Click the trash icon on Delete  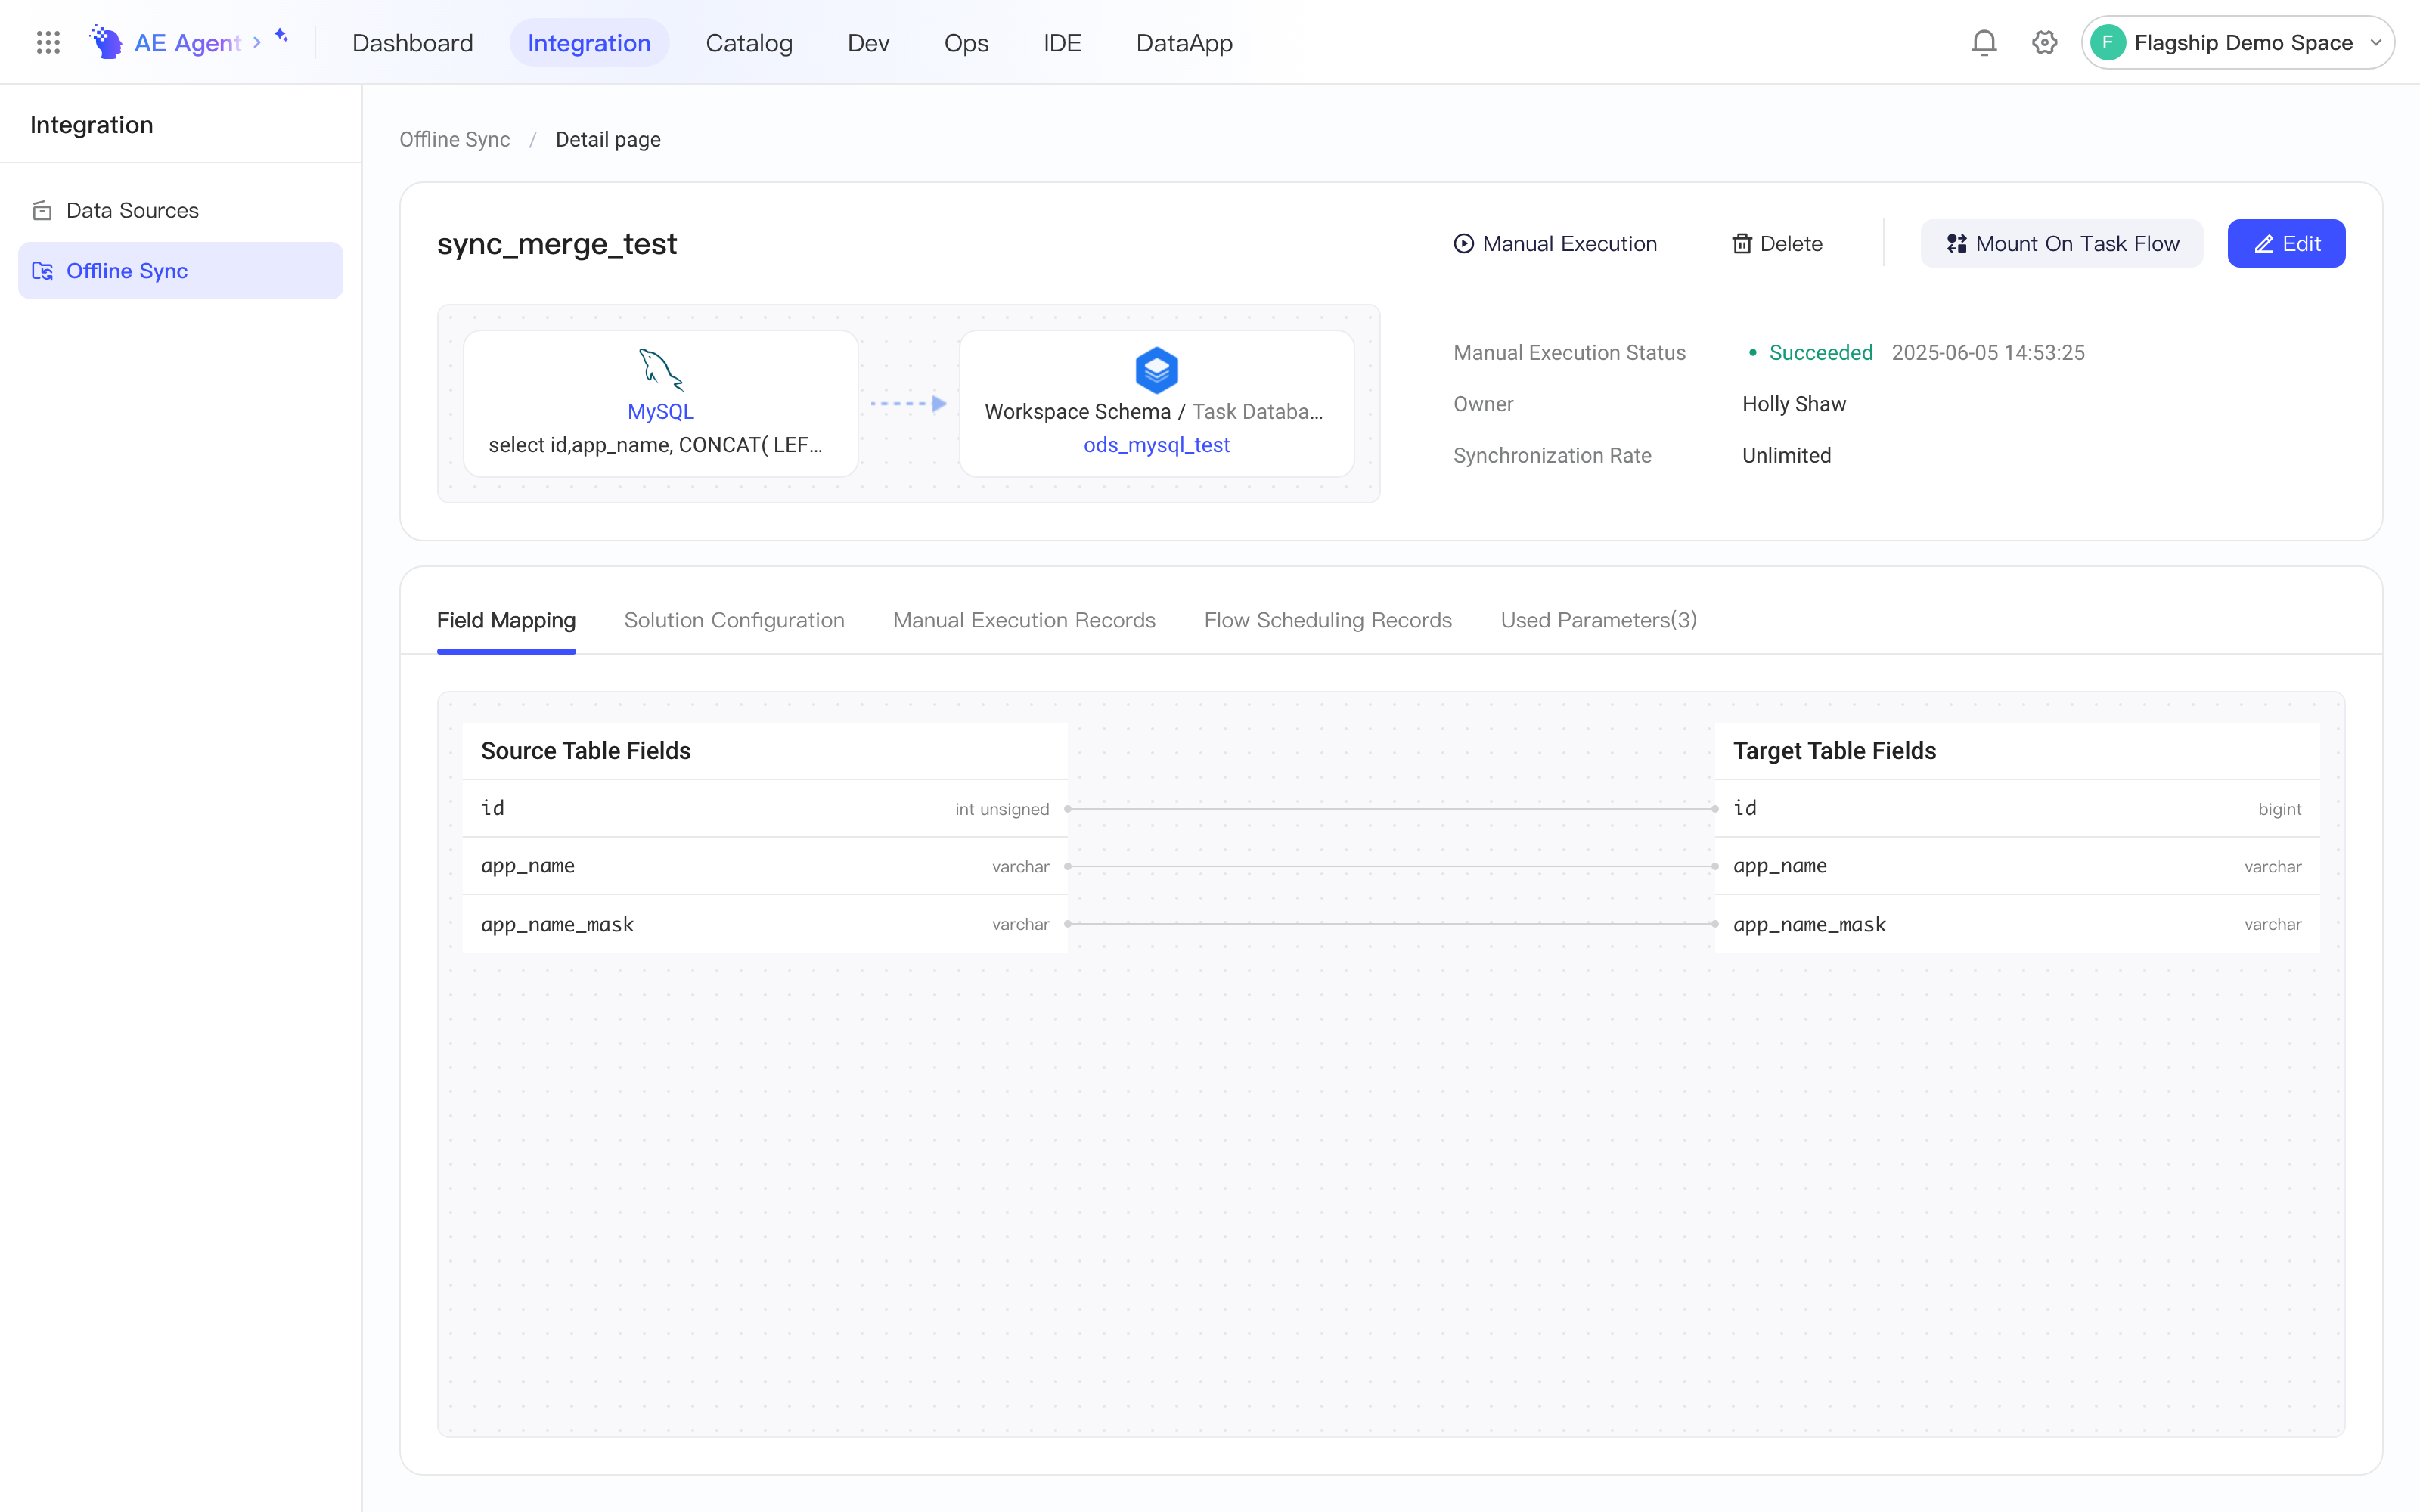pyautogui.click(x=1742, y=244)
